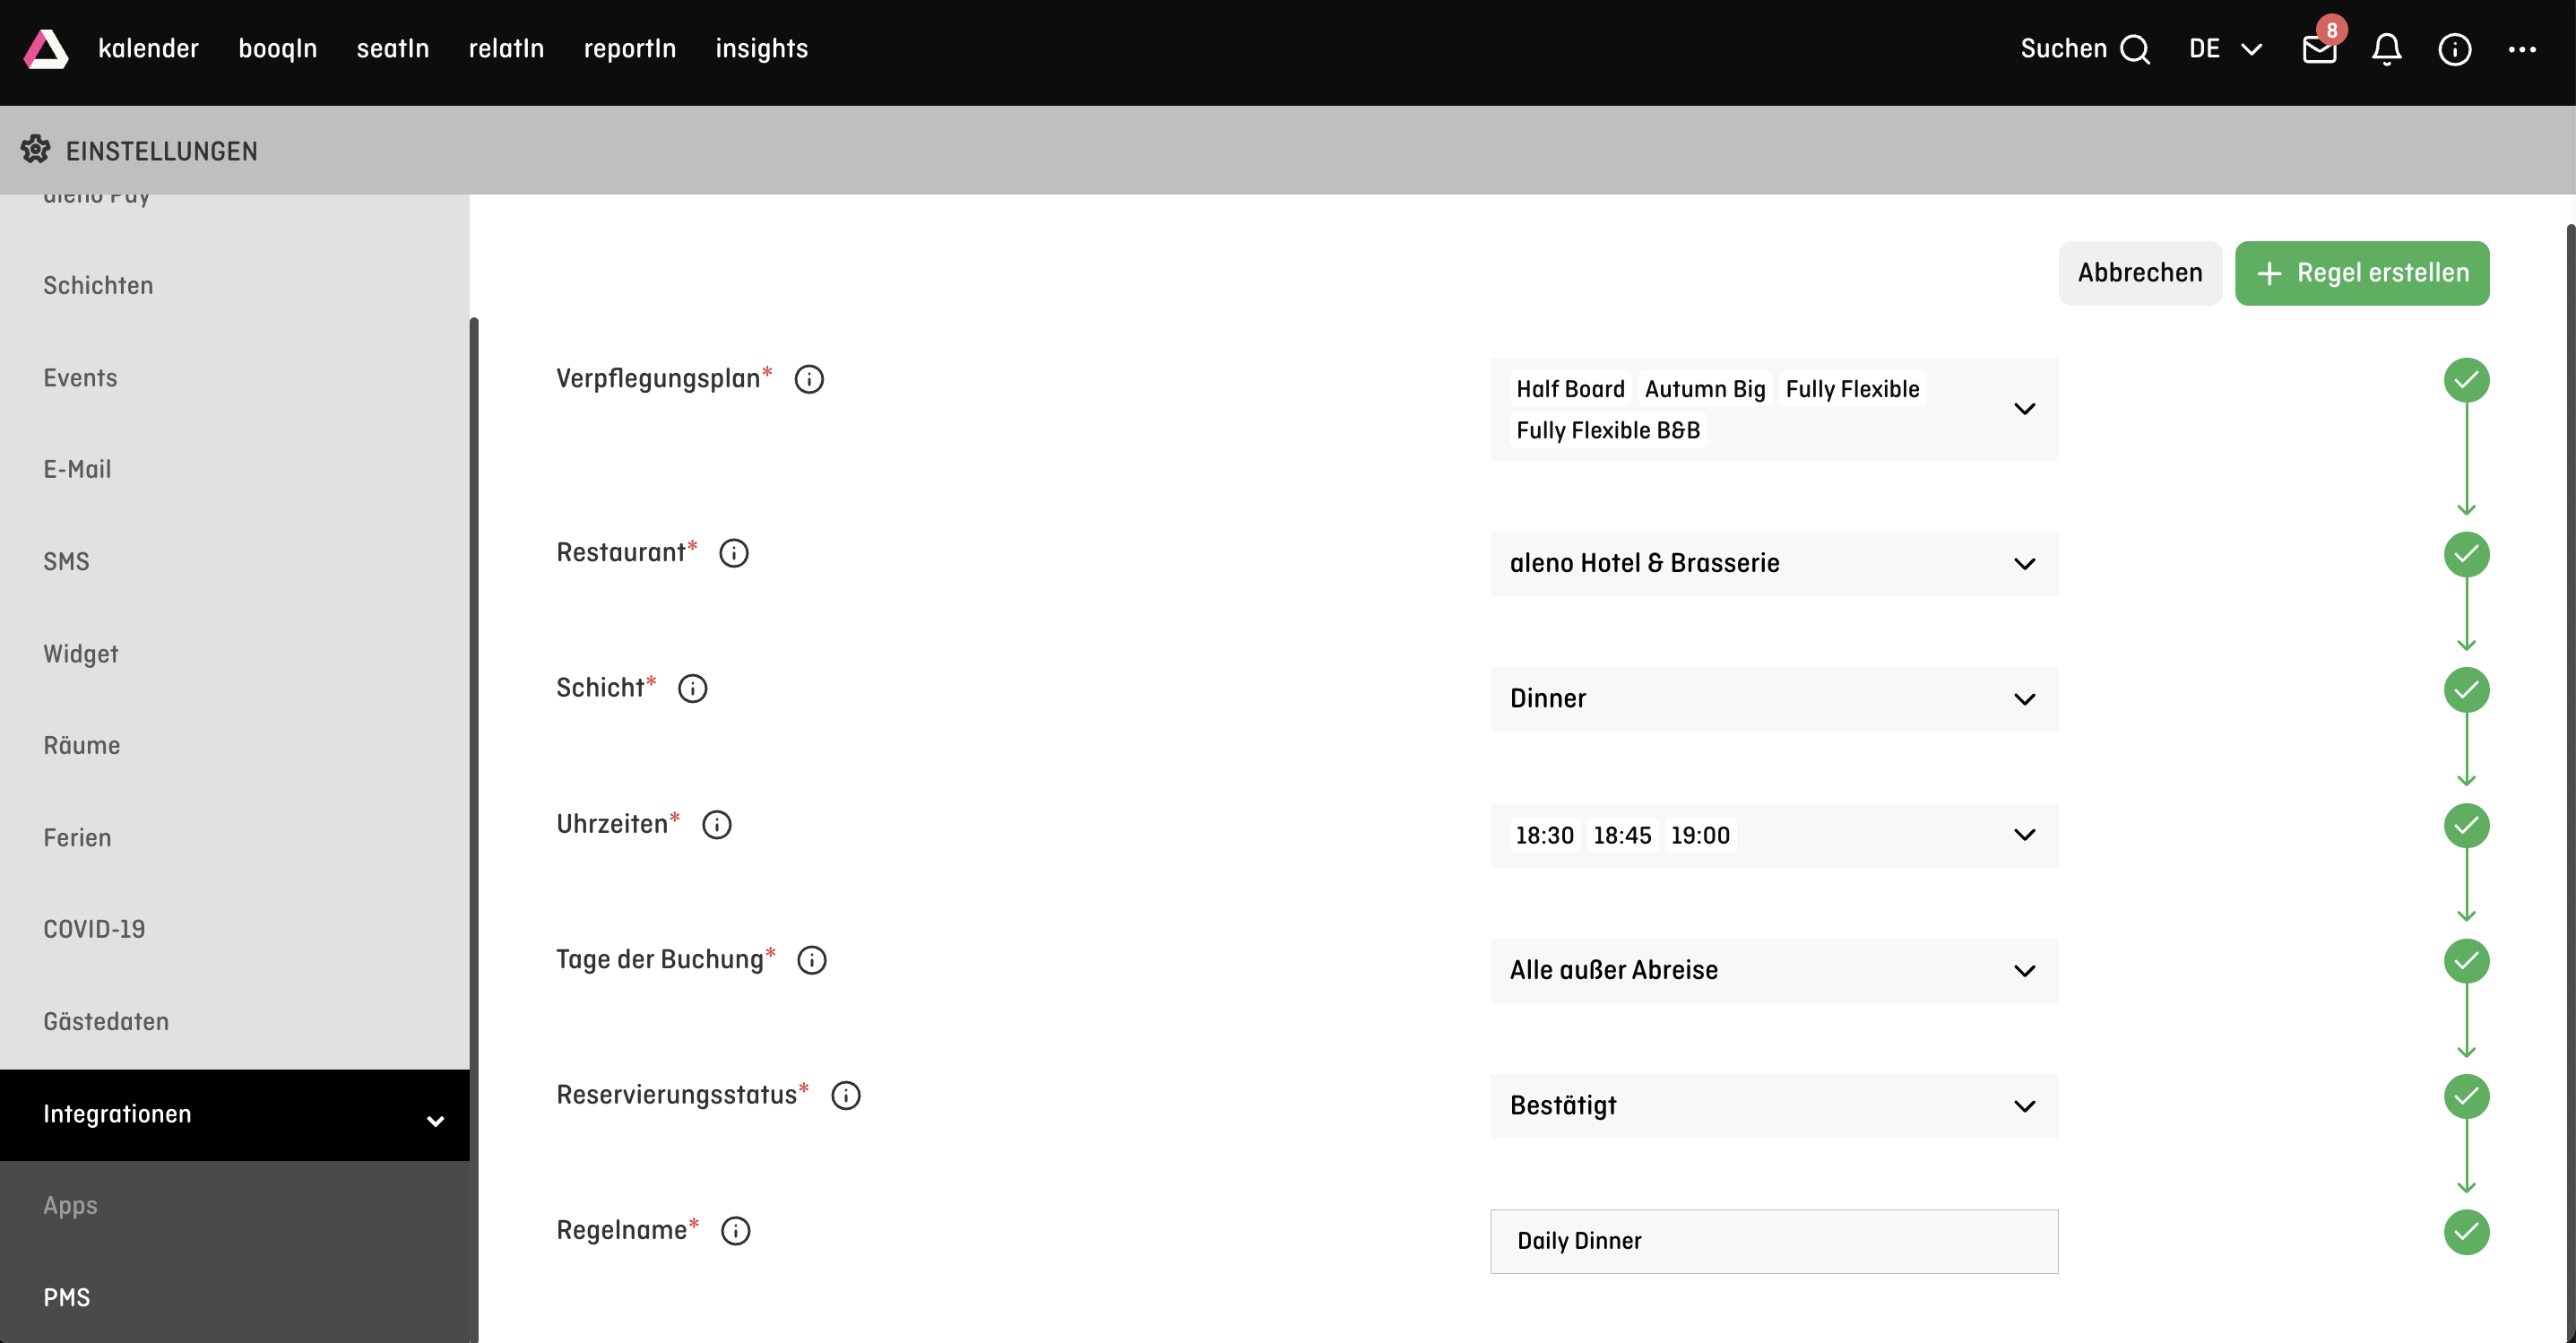The height and width of the screenshot is (1343, 2576).
Task: Click the info icon in top bar
Action: point(2455,49)
